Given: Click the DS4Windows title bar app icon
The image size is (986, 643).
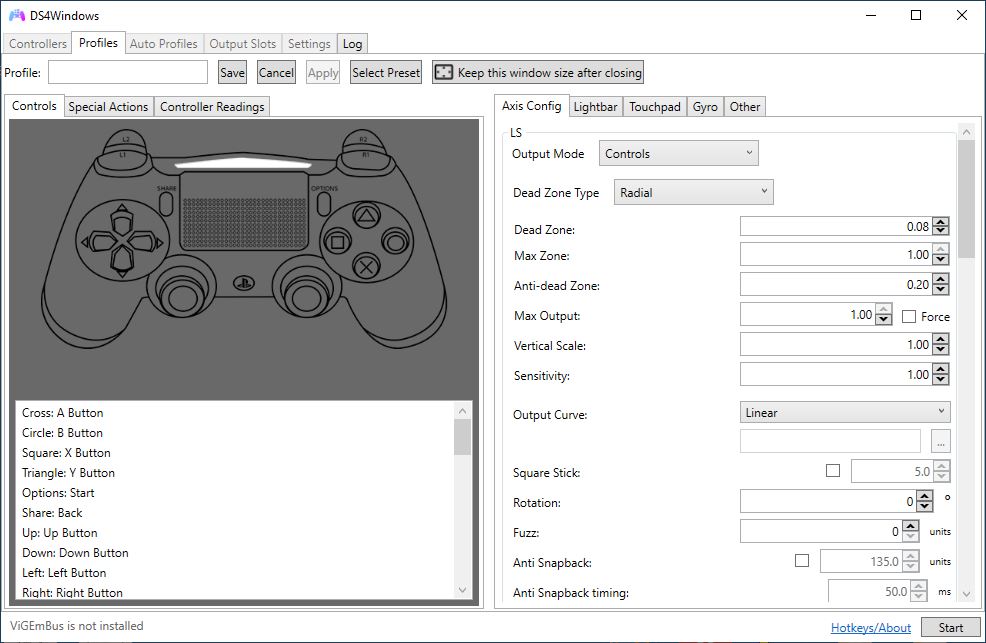Looking at the screenshot, I should [17, 15].
